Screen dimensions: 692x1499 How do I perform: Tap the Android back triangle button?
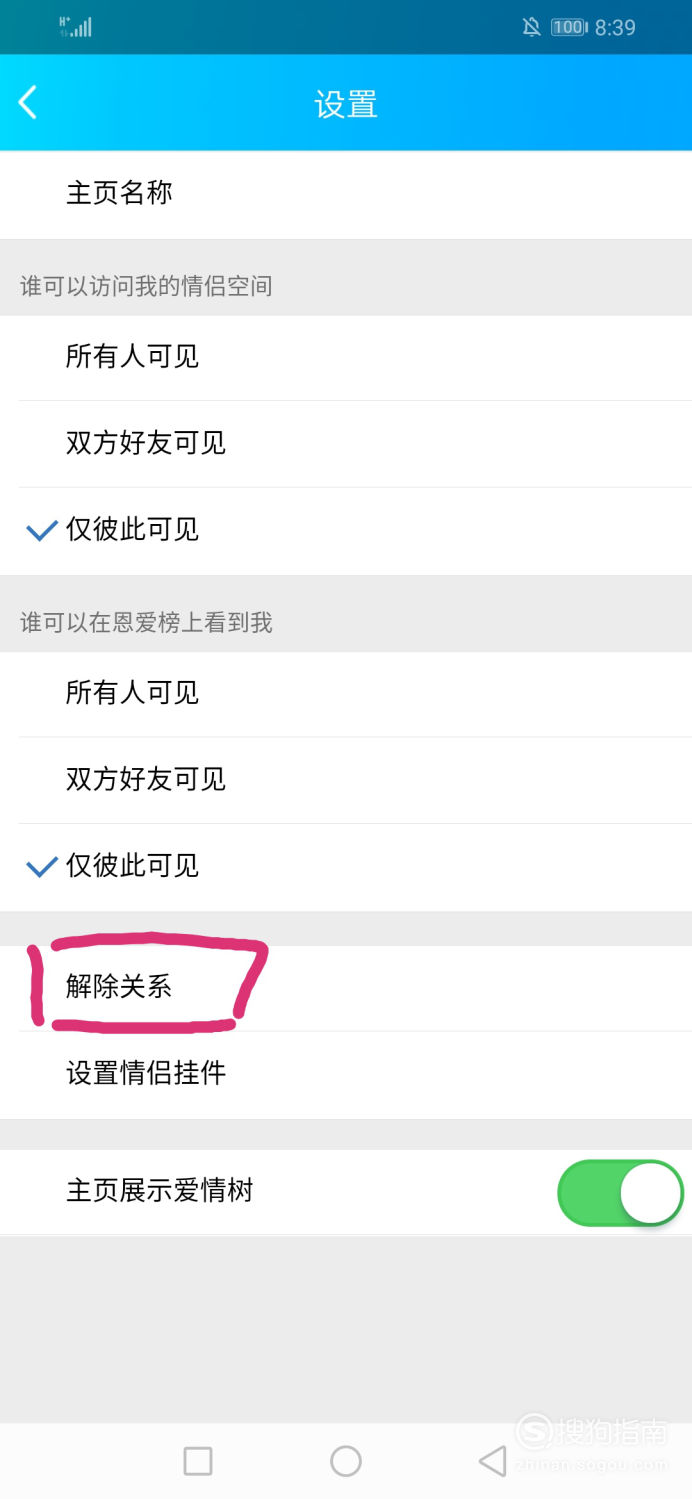point(492,1461)
